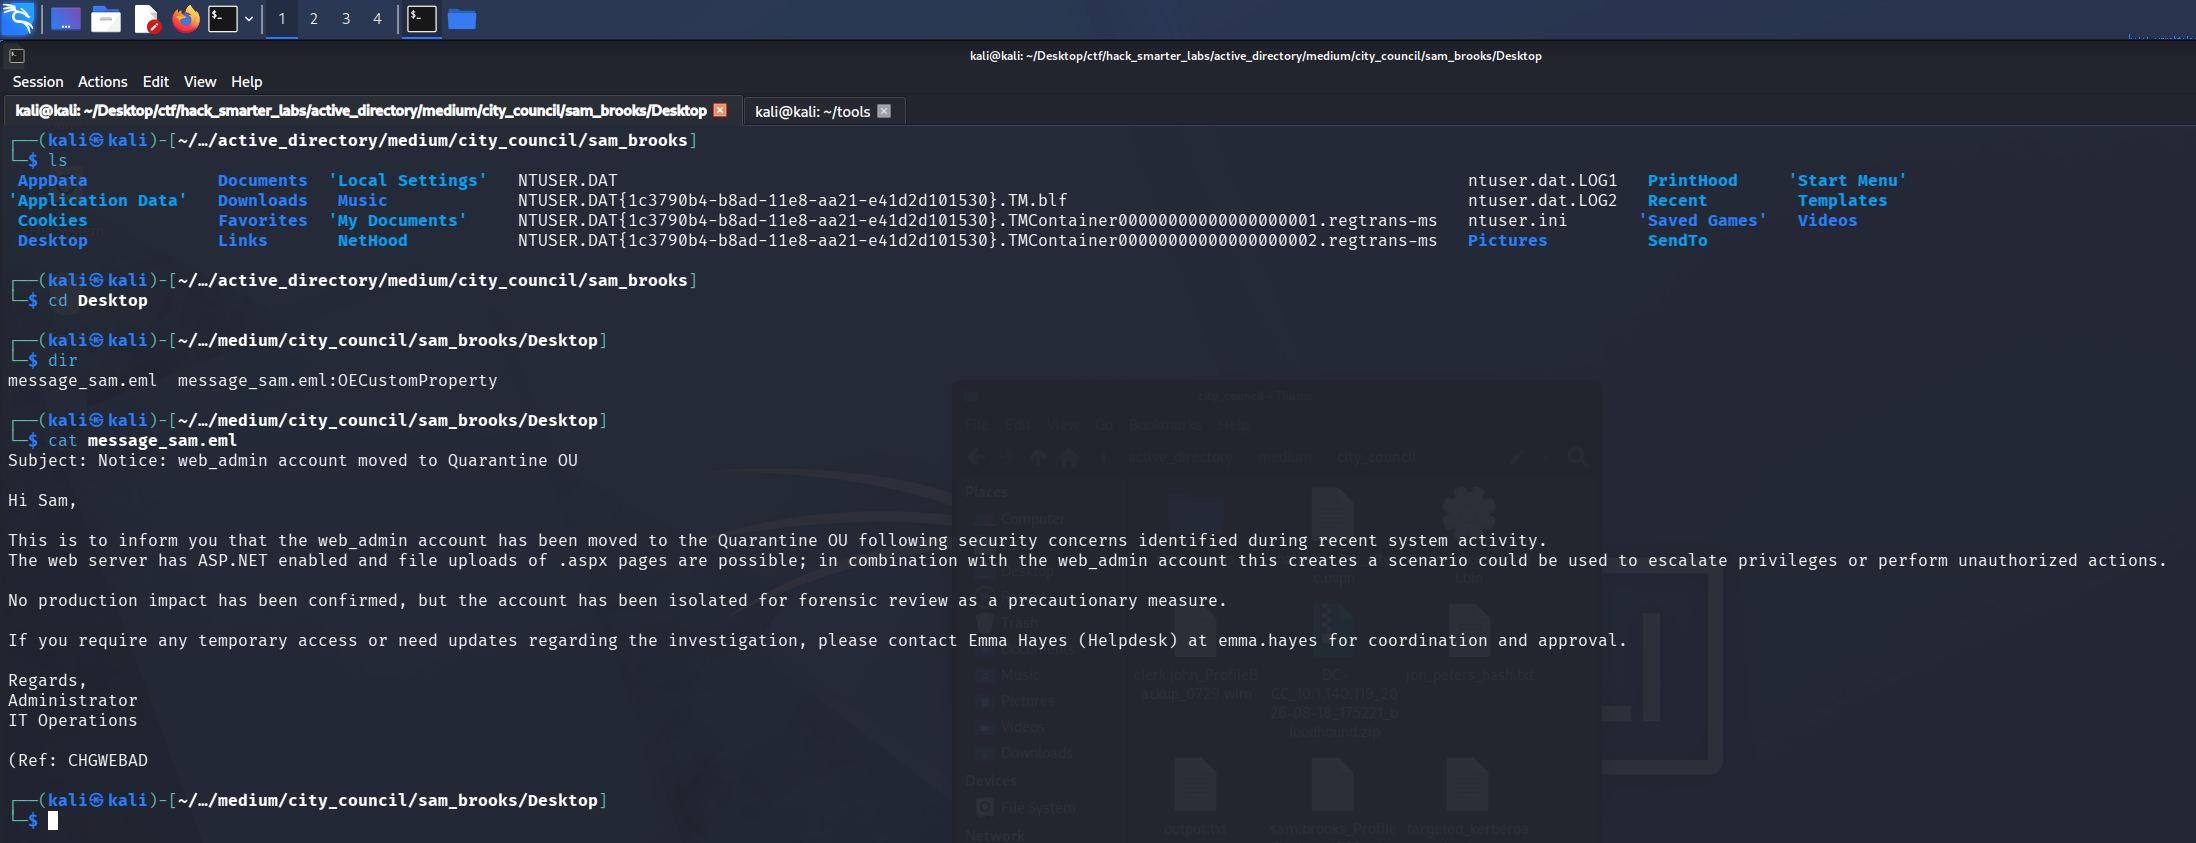Click the email Subject line text
The height and width of the screenshot is (843, 2196).
pyautogui.click(x=293, y=461)
